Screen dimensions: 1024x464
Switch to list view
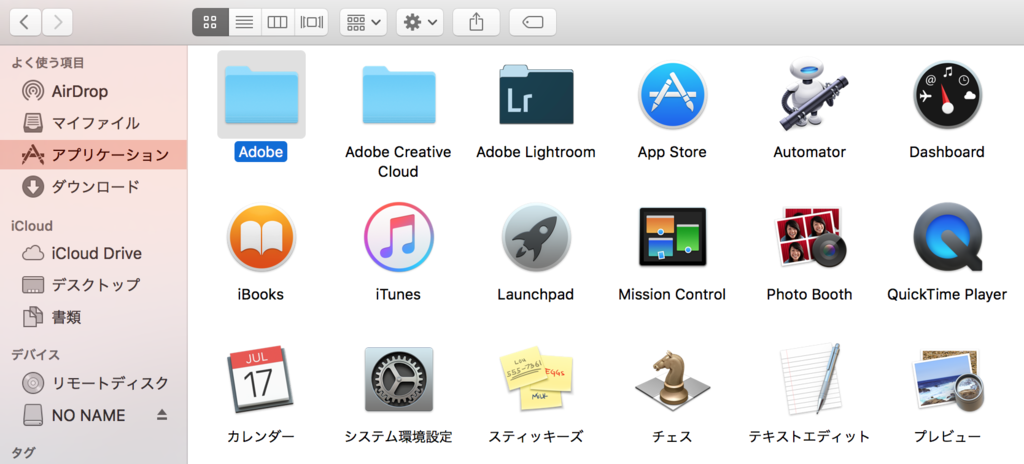coord(244,23)
